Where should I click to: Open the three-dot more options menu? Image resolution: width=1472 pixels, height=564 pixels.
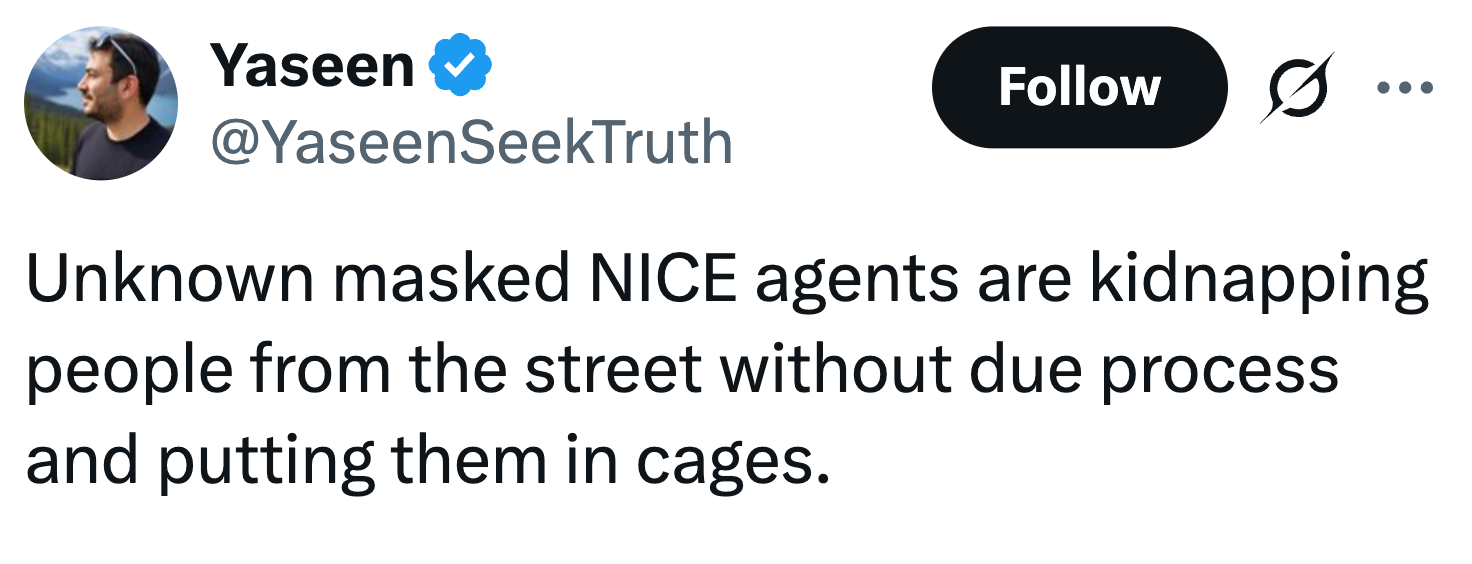(1404, 87)
